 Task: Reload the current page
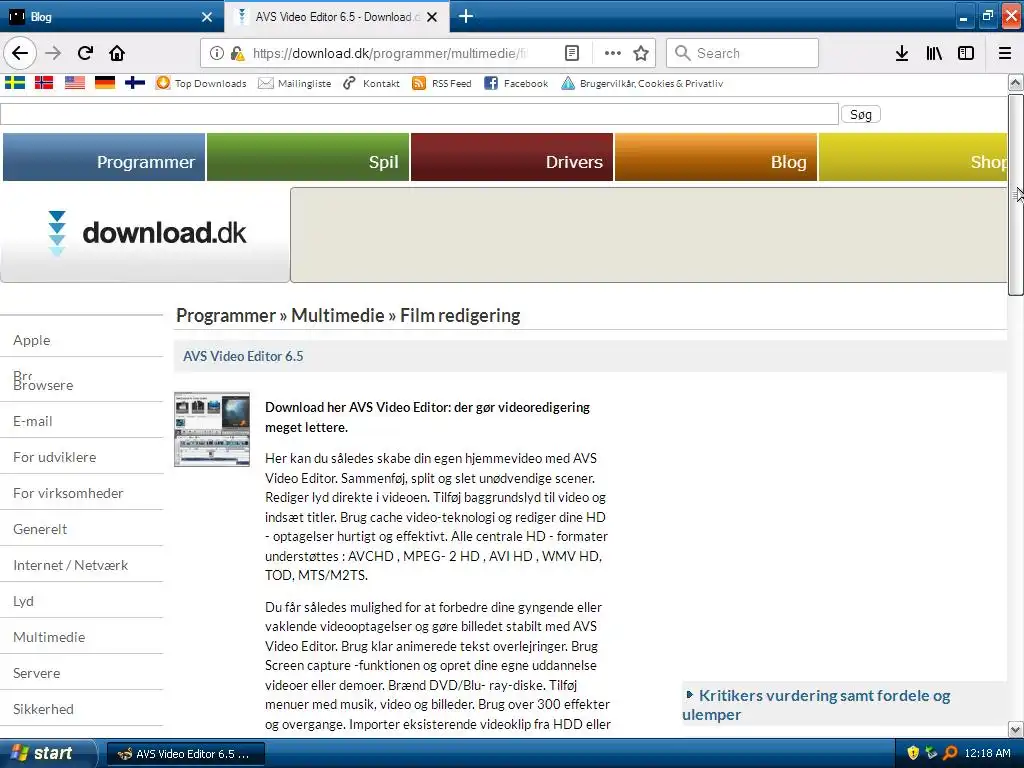click(x=86, y=53)
